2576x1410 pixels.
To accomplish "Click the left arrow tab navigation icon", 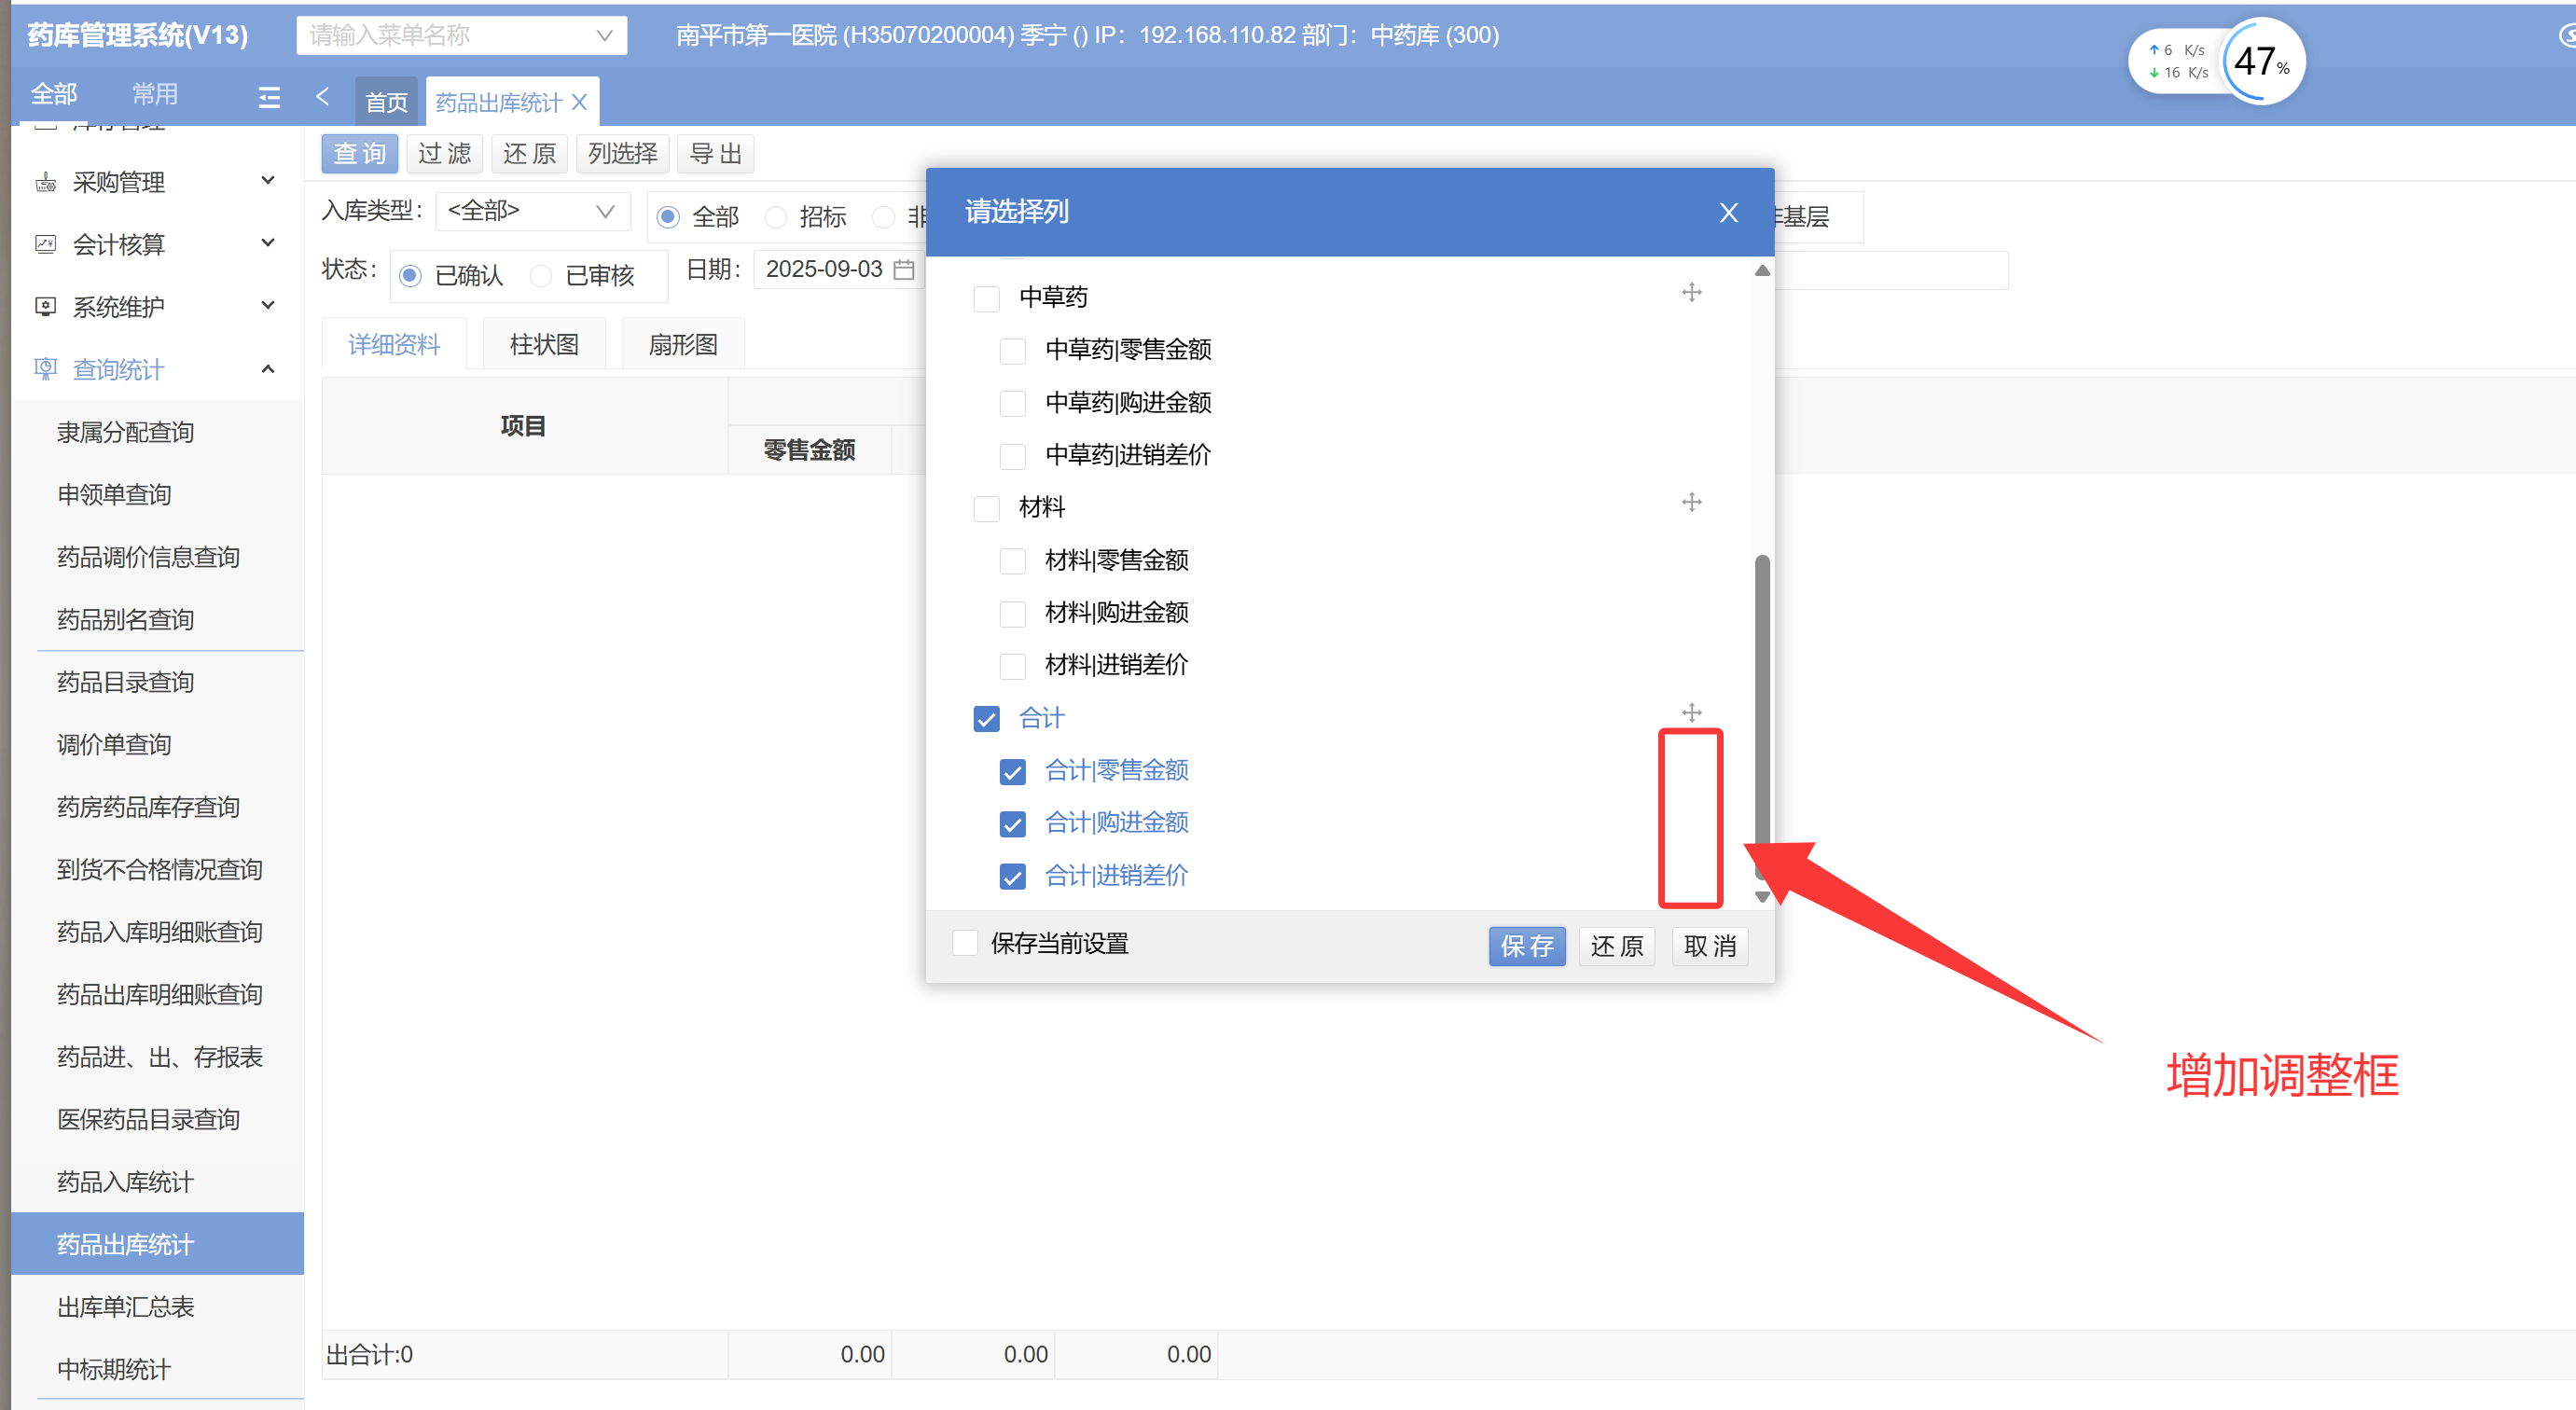I will (x=322, y=97).
